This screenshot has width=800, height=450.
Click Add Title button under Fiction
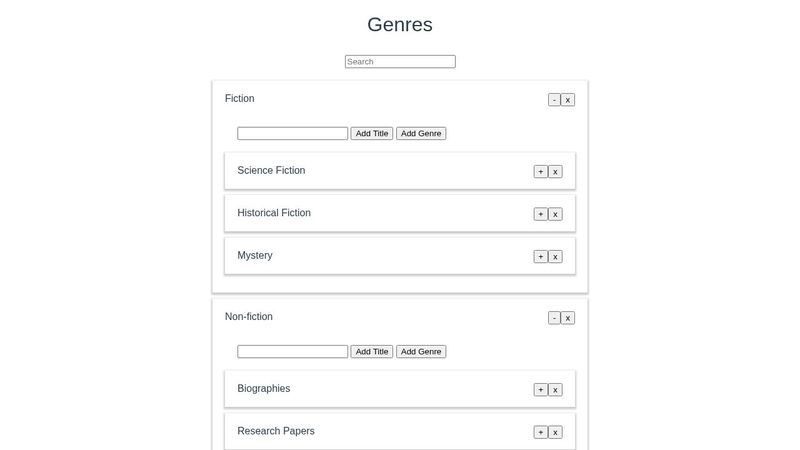click(x=372, y=133)
